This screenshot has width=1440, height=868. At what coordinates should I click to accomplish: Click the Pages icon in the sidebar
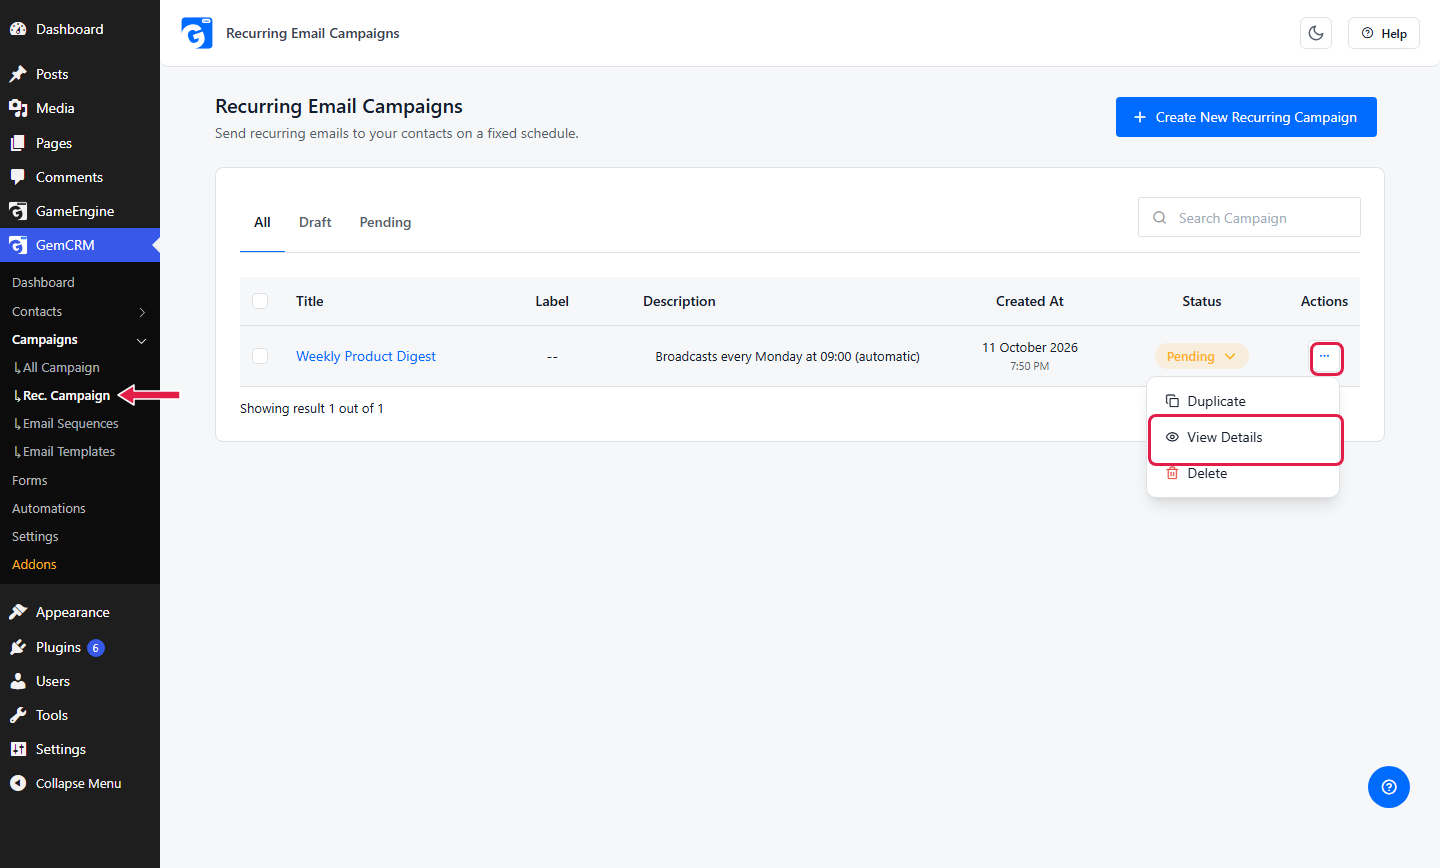coord(18,143)
